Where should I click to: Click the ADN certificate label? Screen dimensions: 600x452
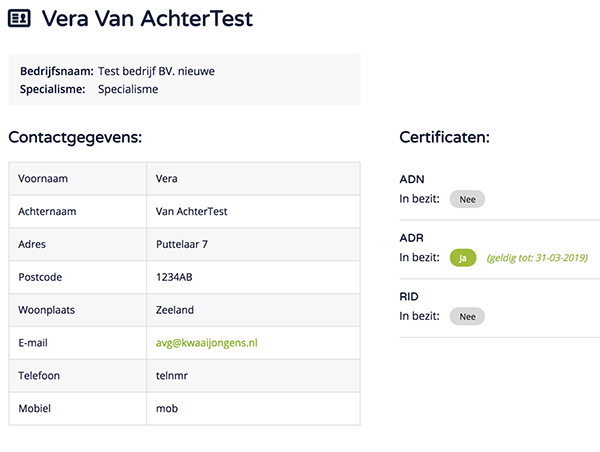pos(411,179)
